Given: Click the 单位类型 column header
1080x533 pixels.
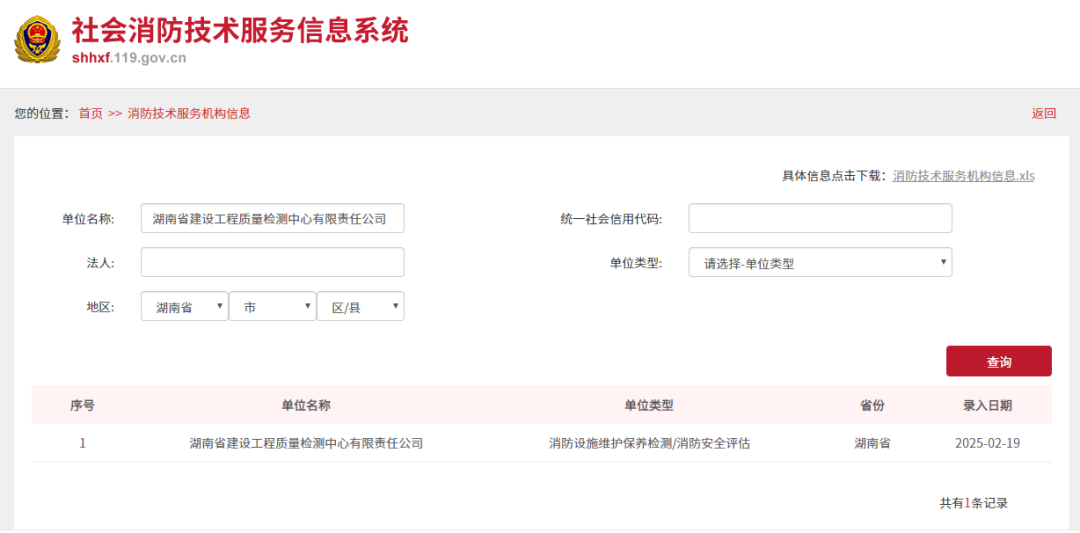Looking at the screenshot, I should pos(649,406).
